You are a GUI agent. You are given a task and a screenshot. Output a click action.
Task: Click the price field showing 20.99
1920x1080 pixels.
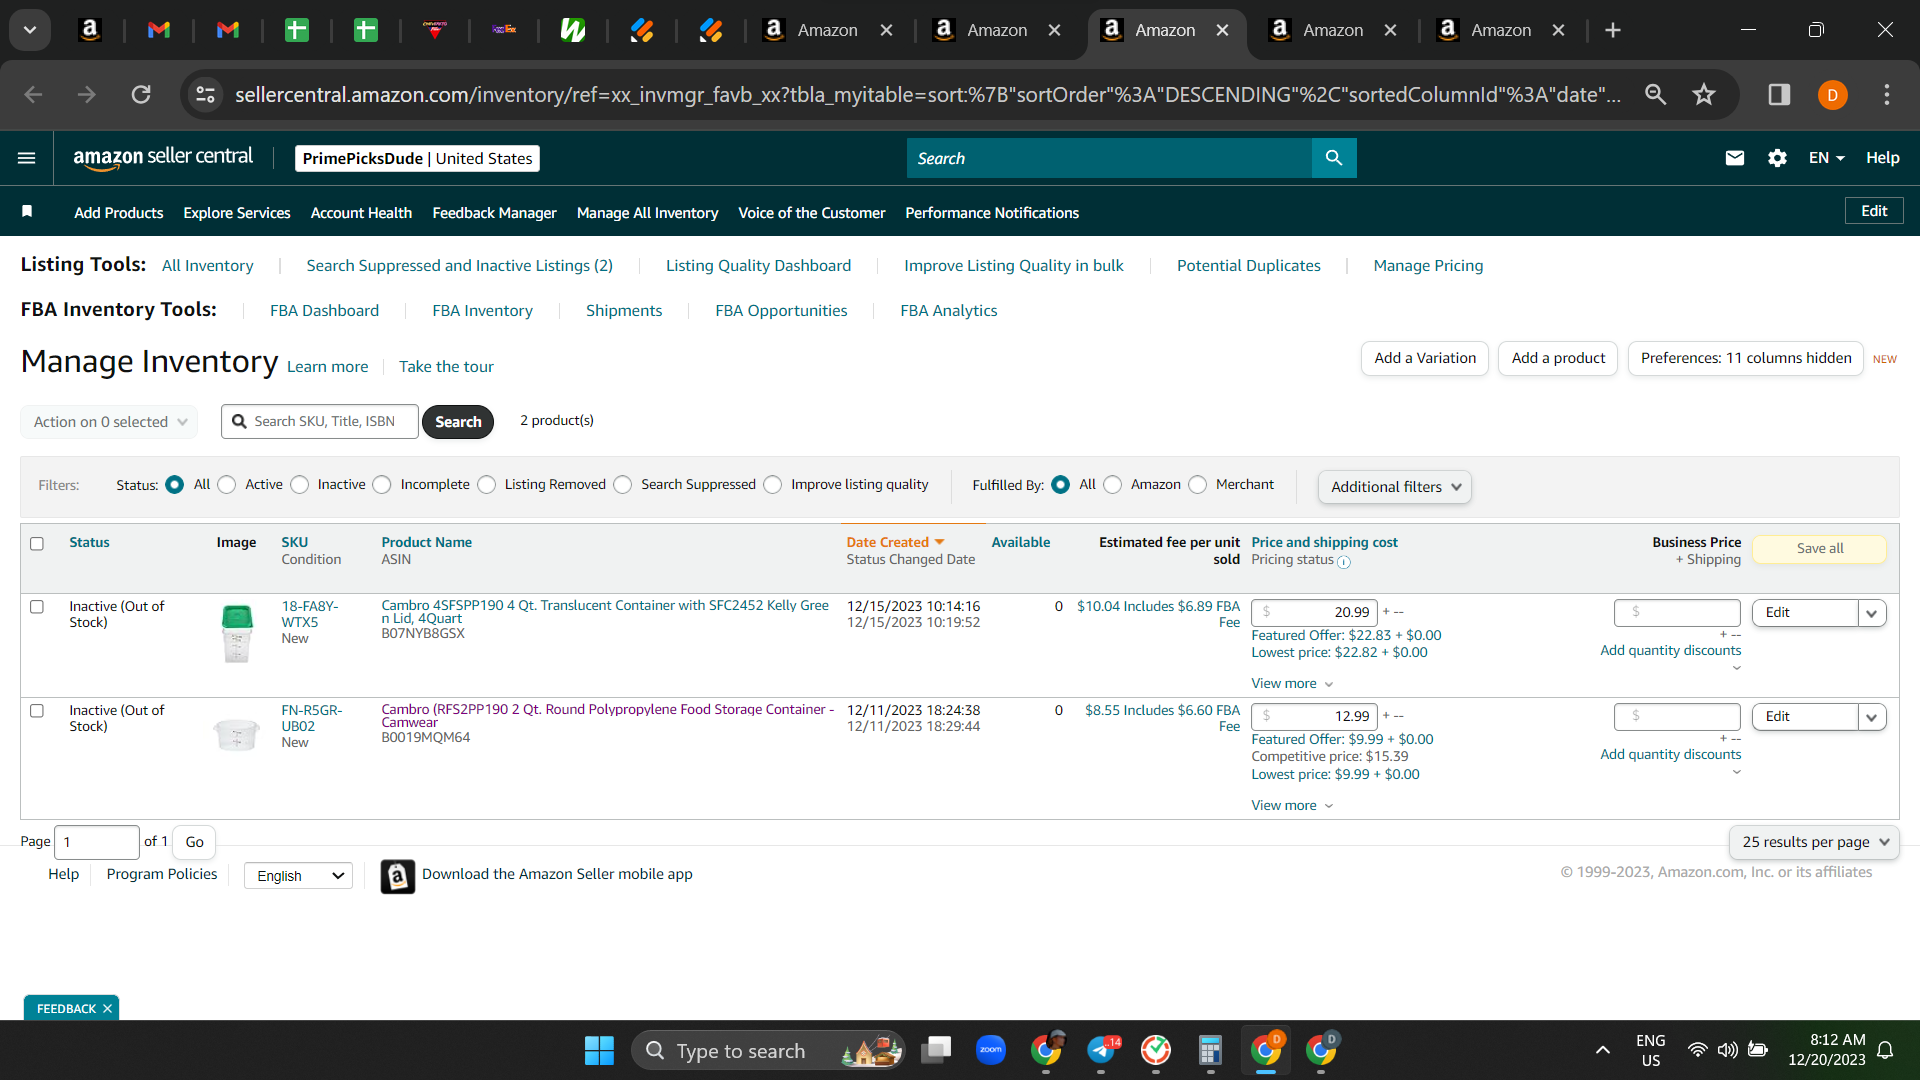[1314, 612]
